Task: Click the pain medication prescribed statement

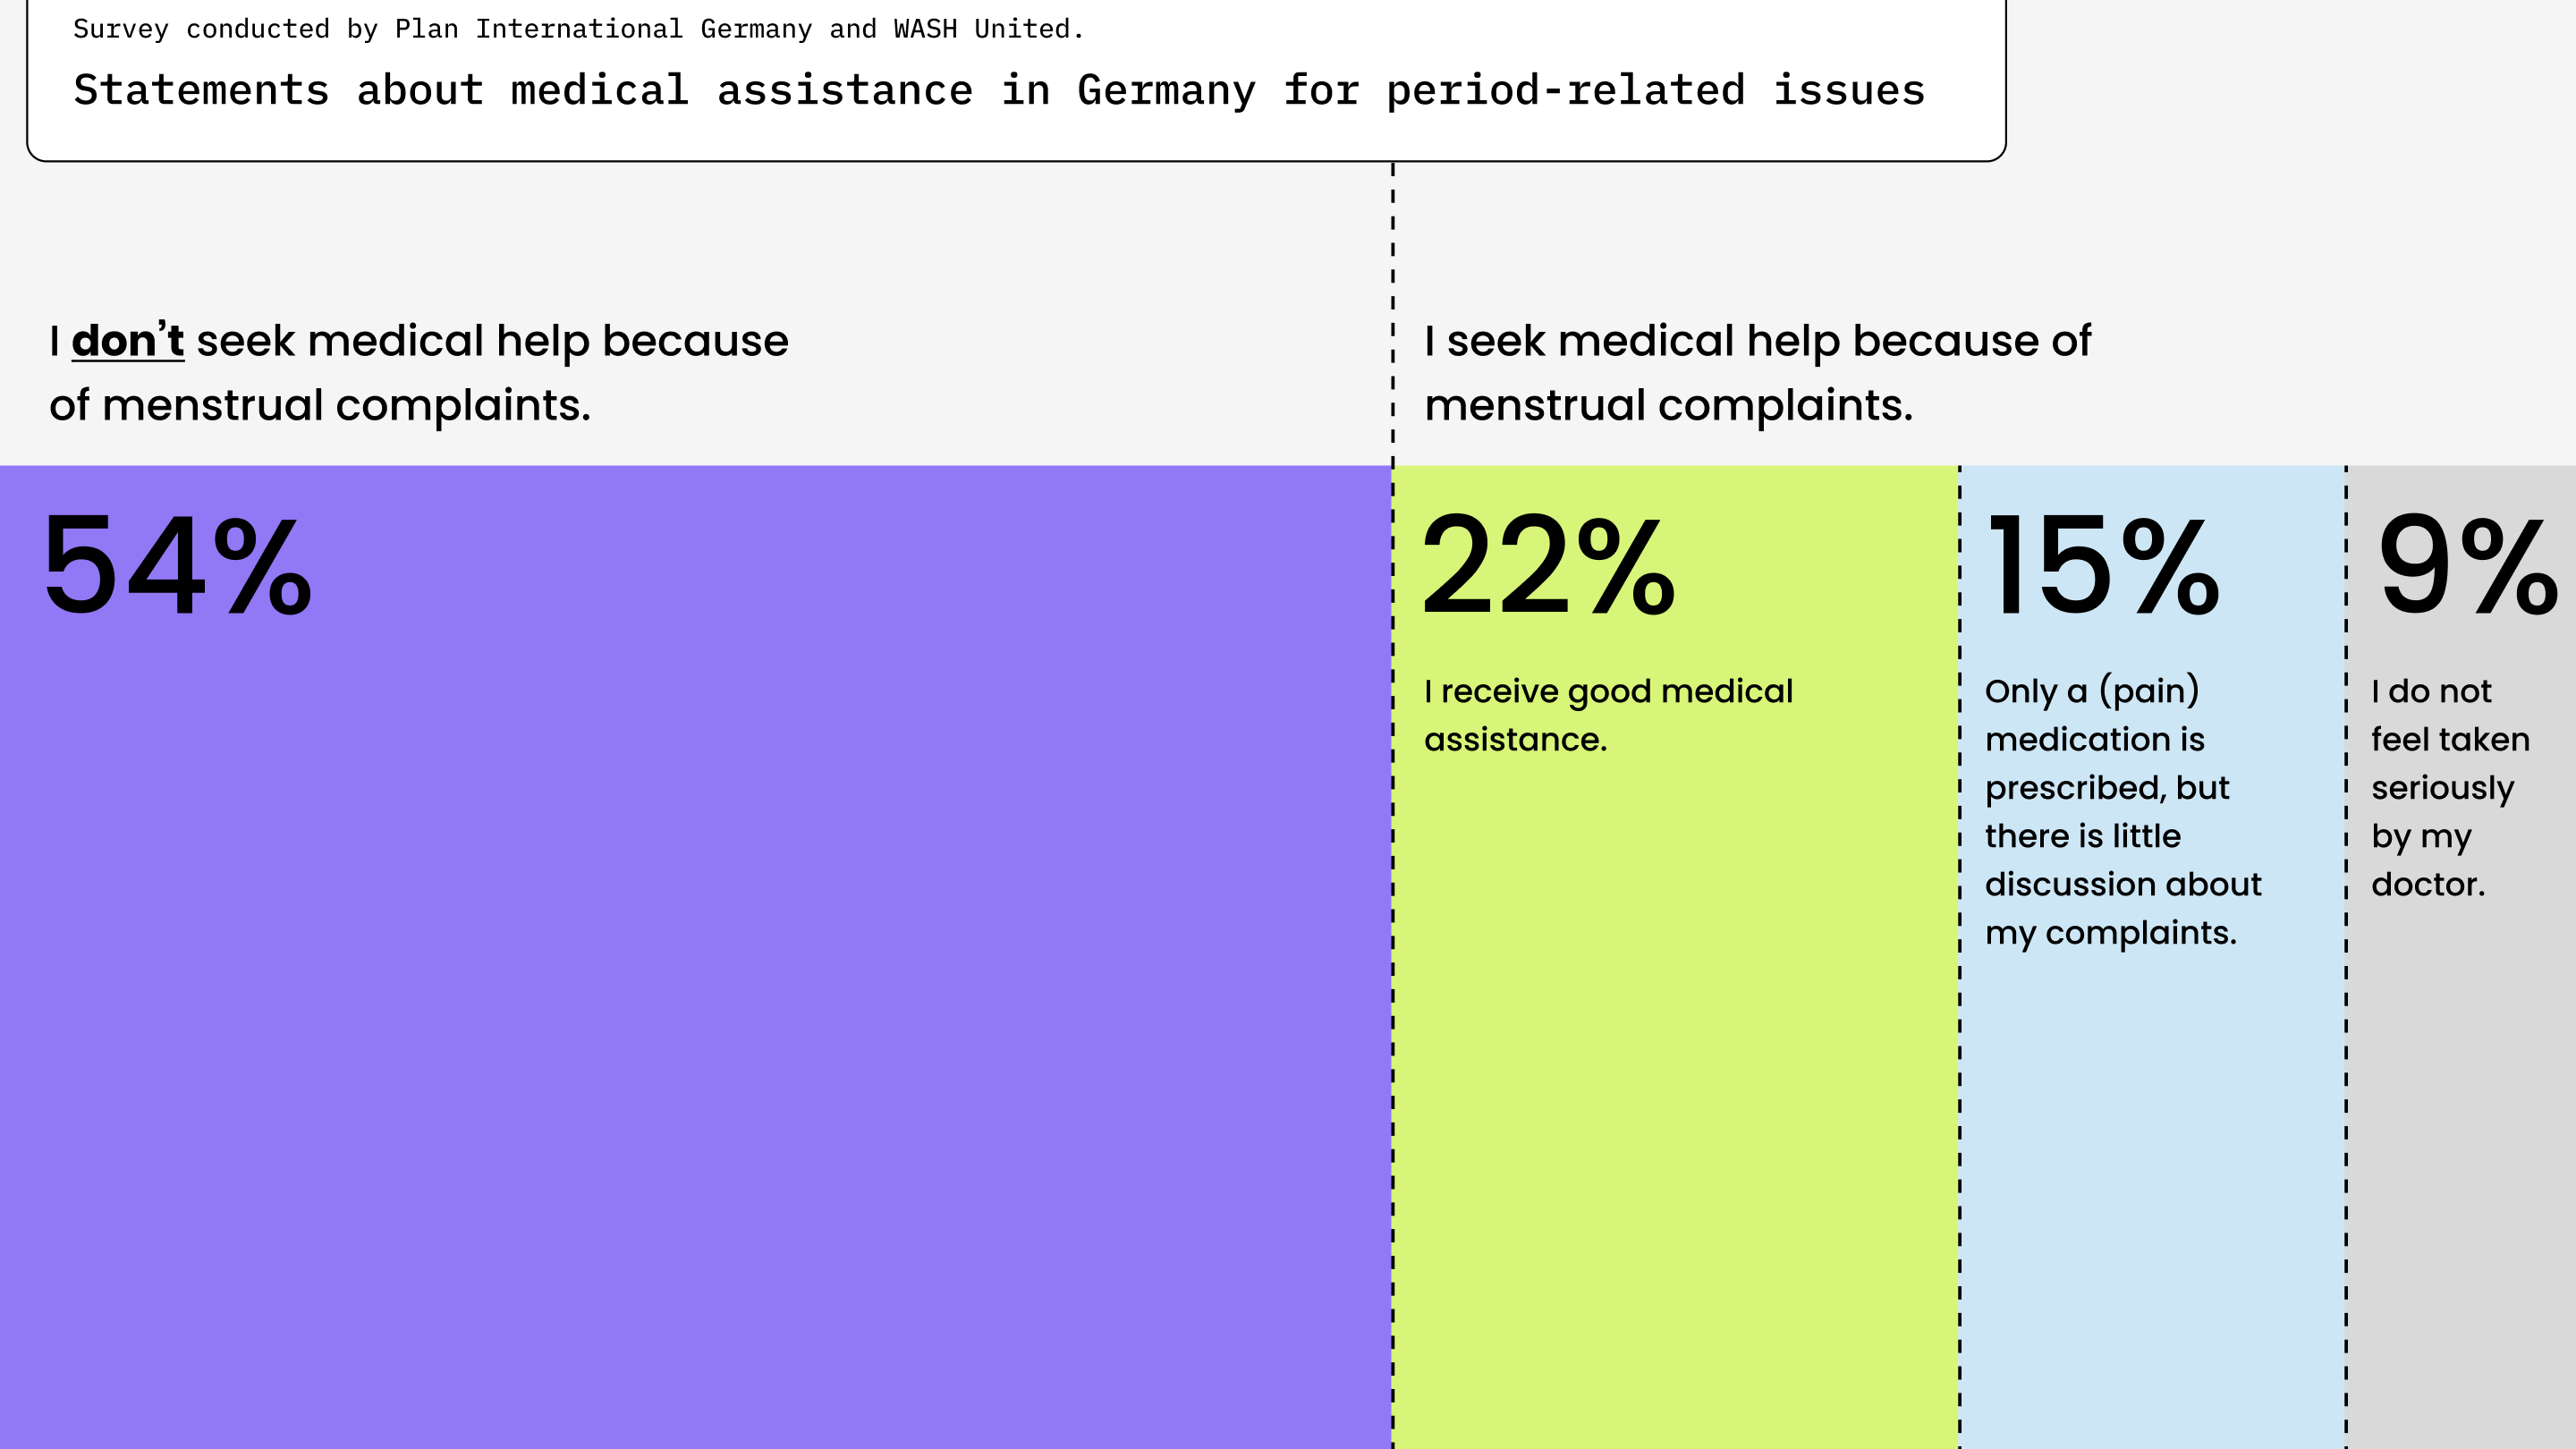Action: pyautogui.click(x=2122, y=811)
